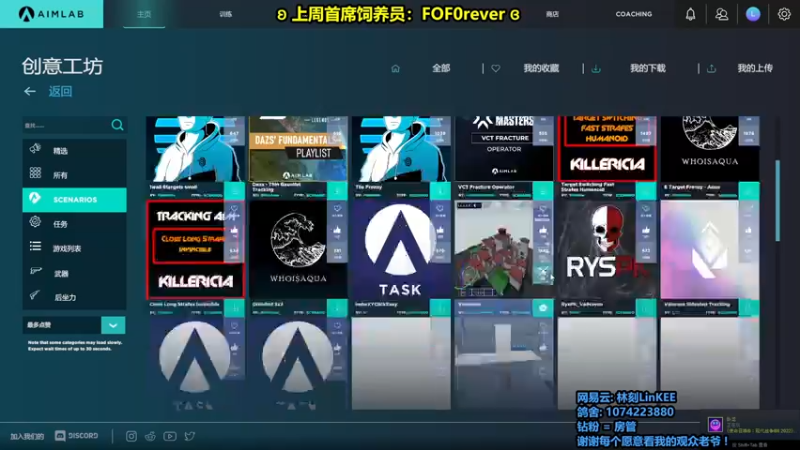
Task: Open the VCT Fracture Operator thumbnail
Action: pos(504,148)
